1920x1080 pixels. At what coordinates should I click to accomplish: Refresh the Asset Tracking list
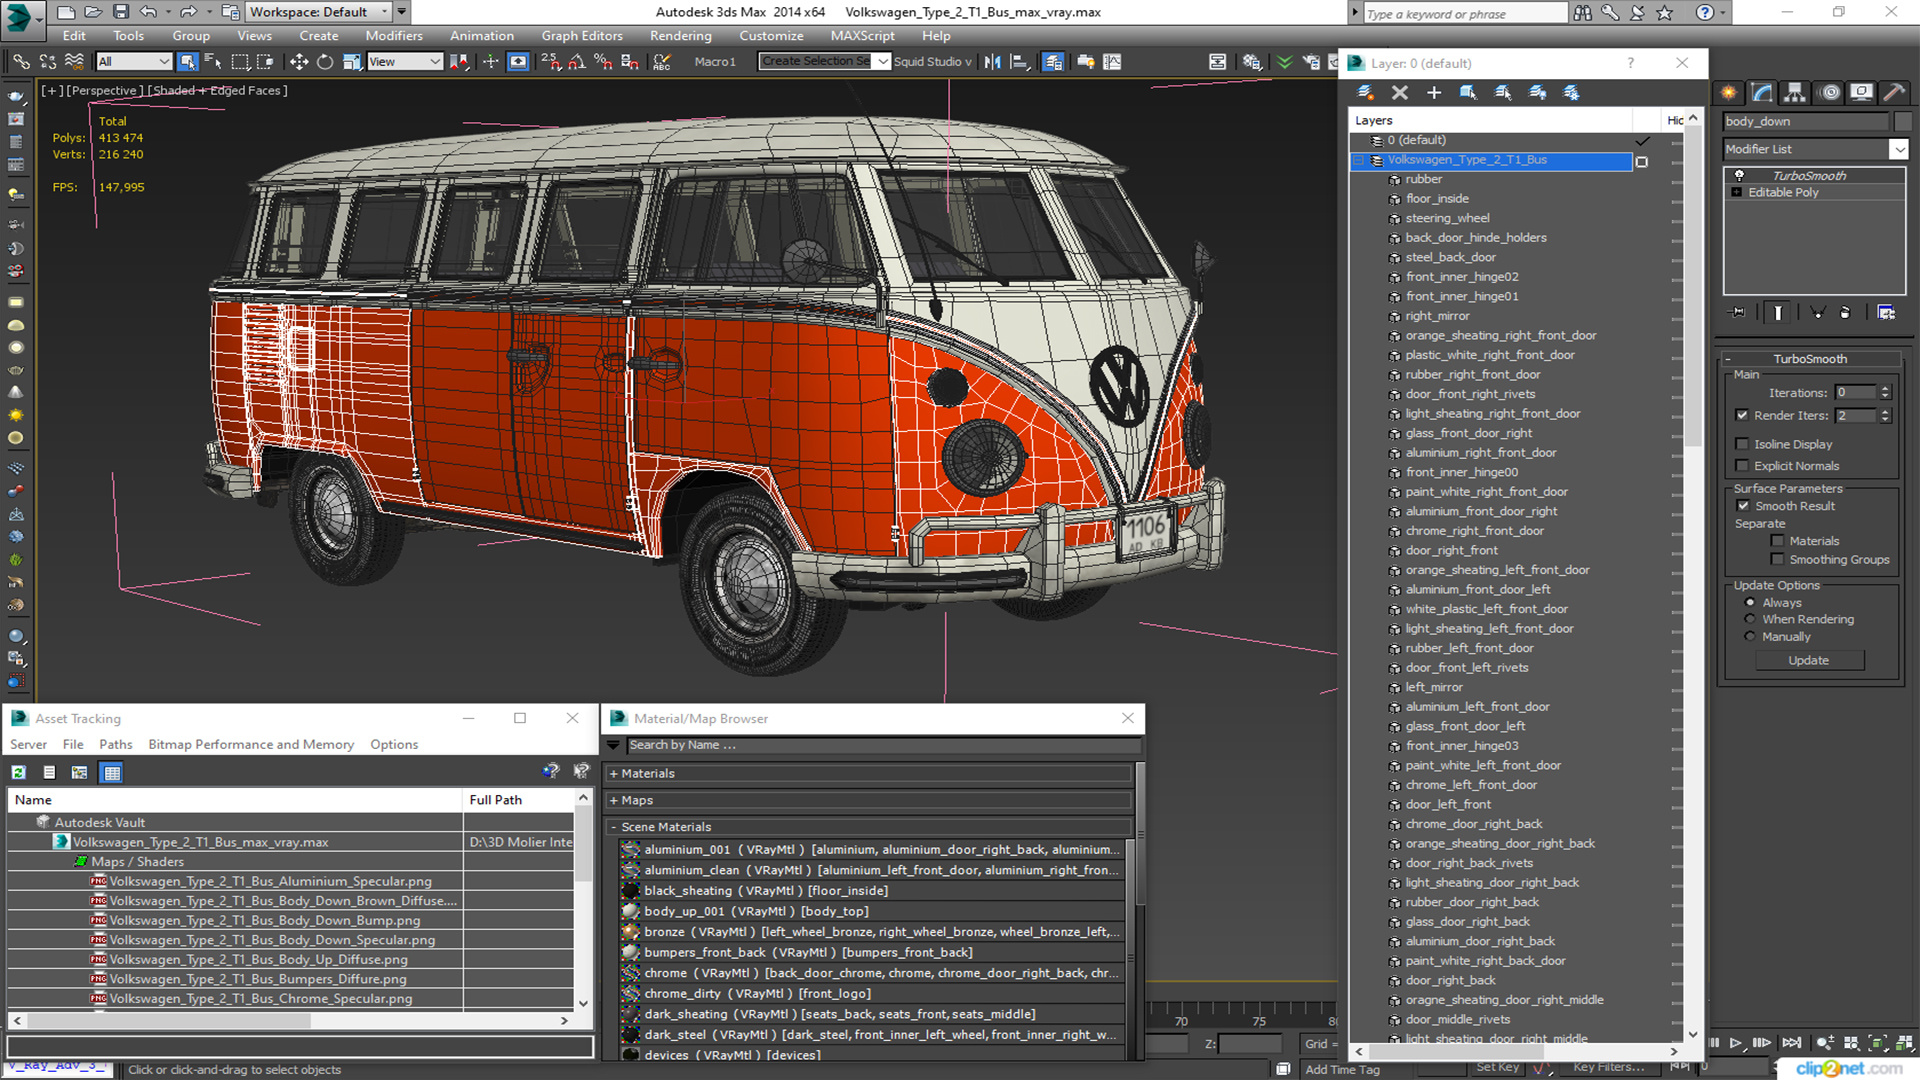[x=19, y=772]
